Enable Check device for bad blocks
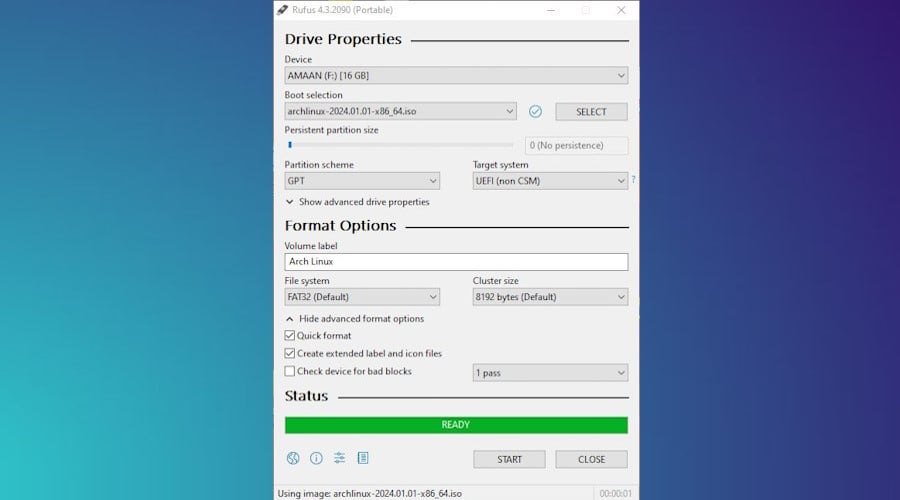 290,371
